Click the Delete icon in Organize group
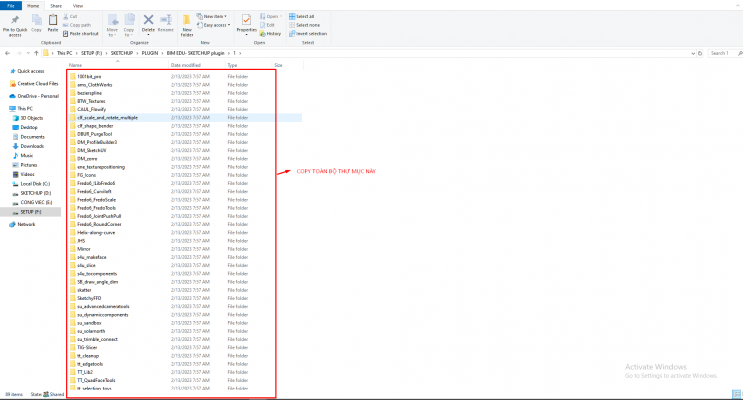 148,21
